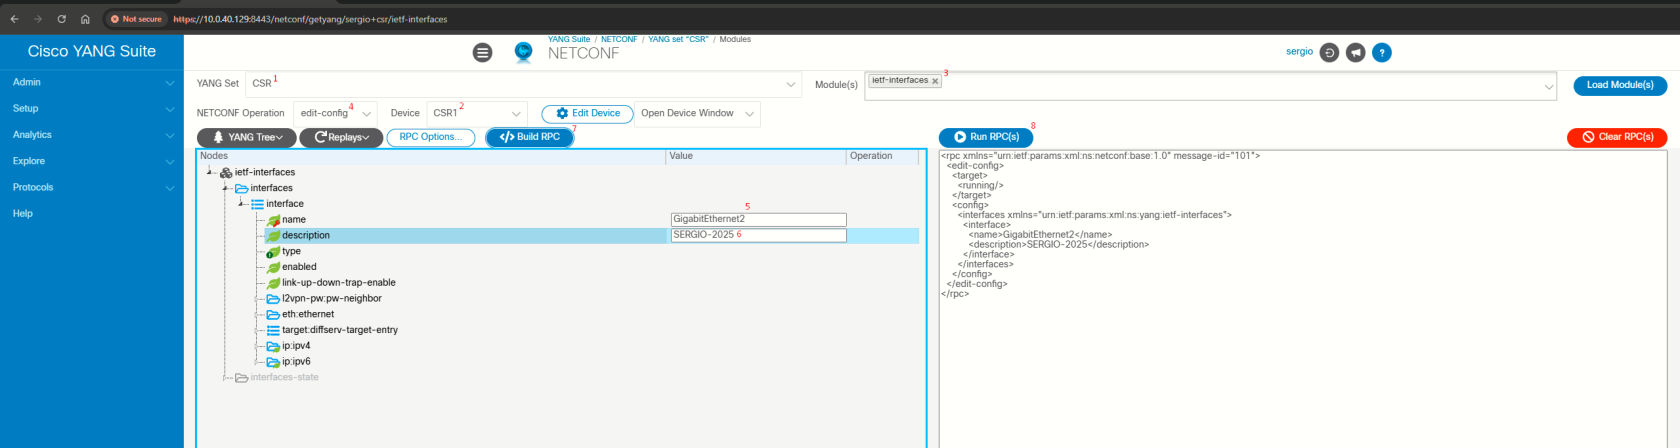
Task: Open the NETCONF breadcrumb link
Action: [x=619, y=39]
